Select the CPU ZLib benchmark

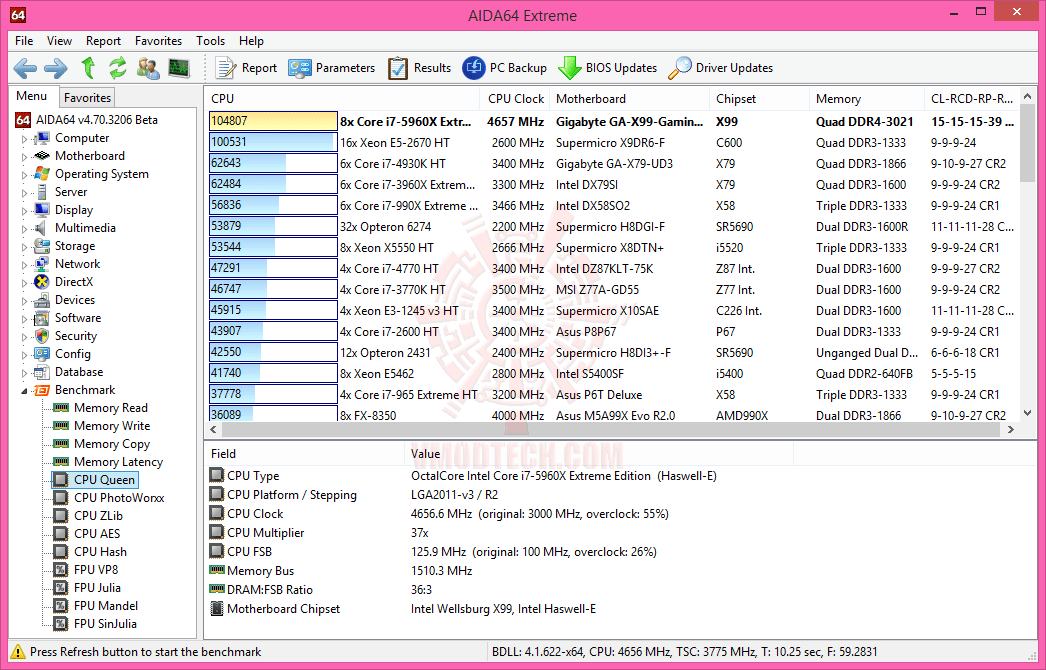(x=98, y=516)
